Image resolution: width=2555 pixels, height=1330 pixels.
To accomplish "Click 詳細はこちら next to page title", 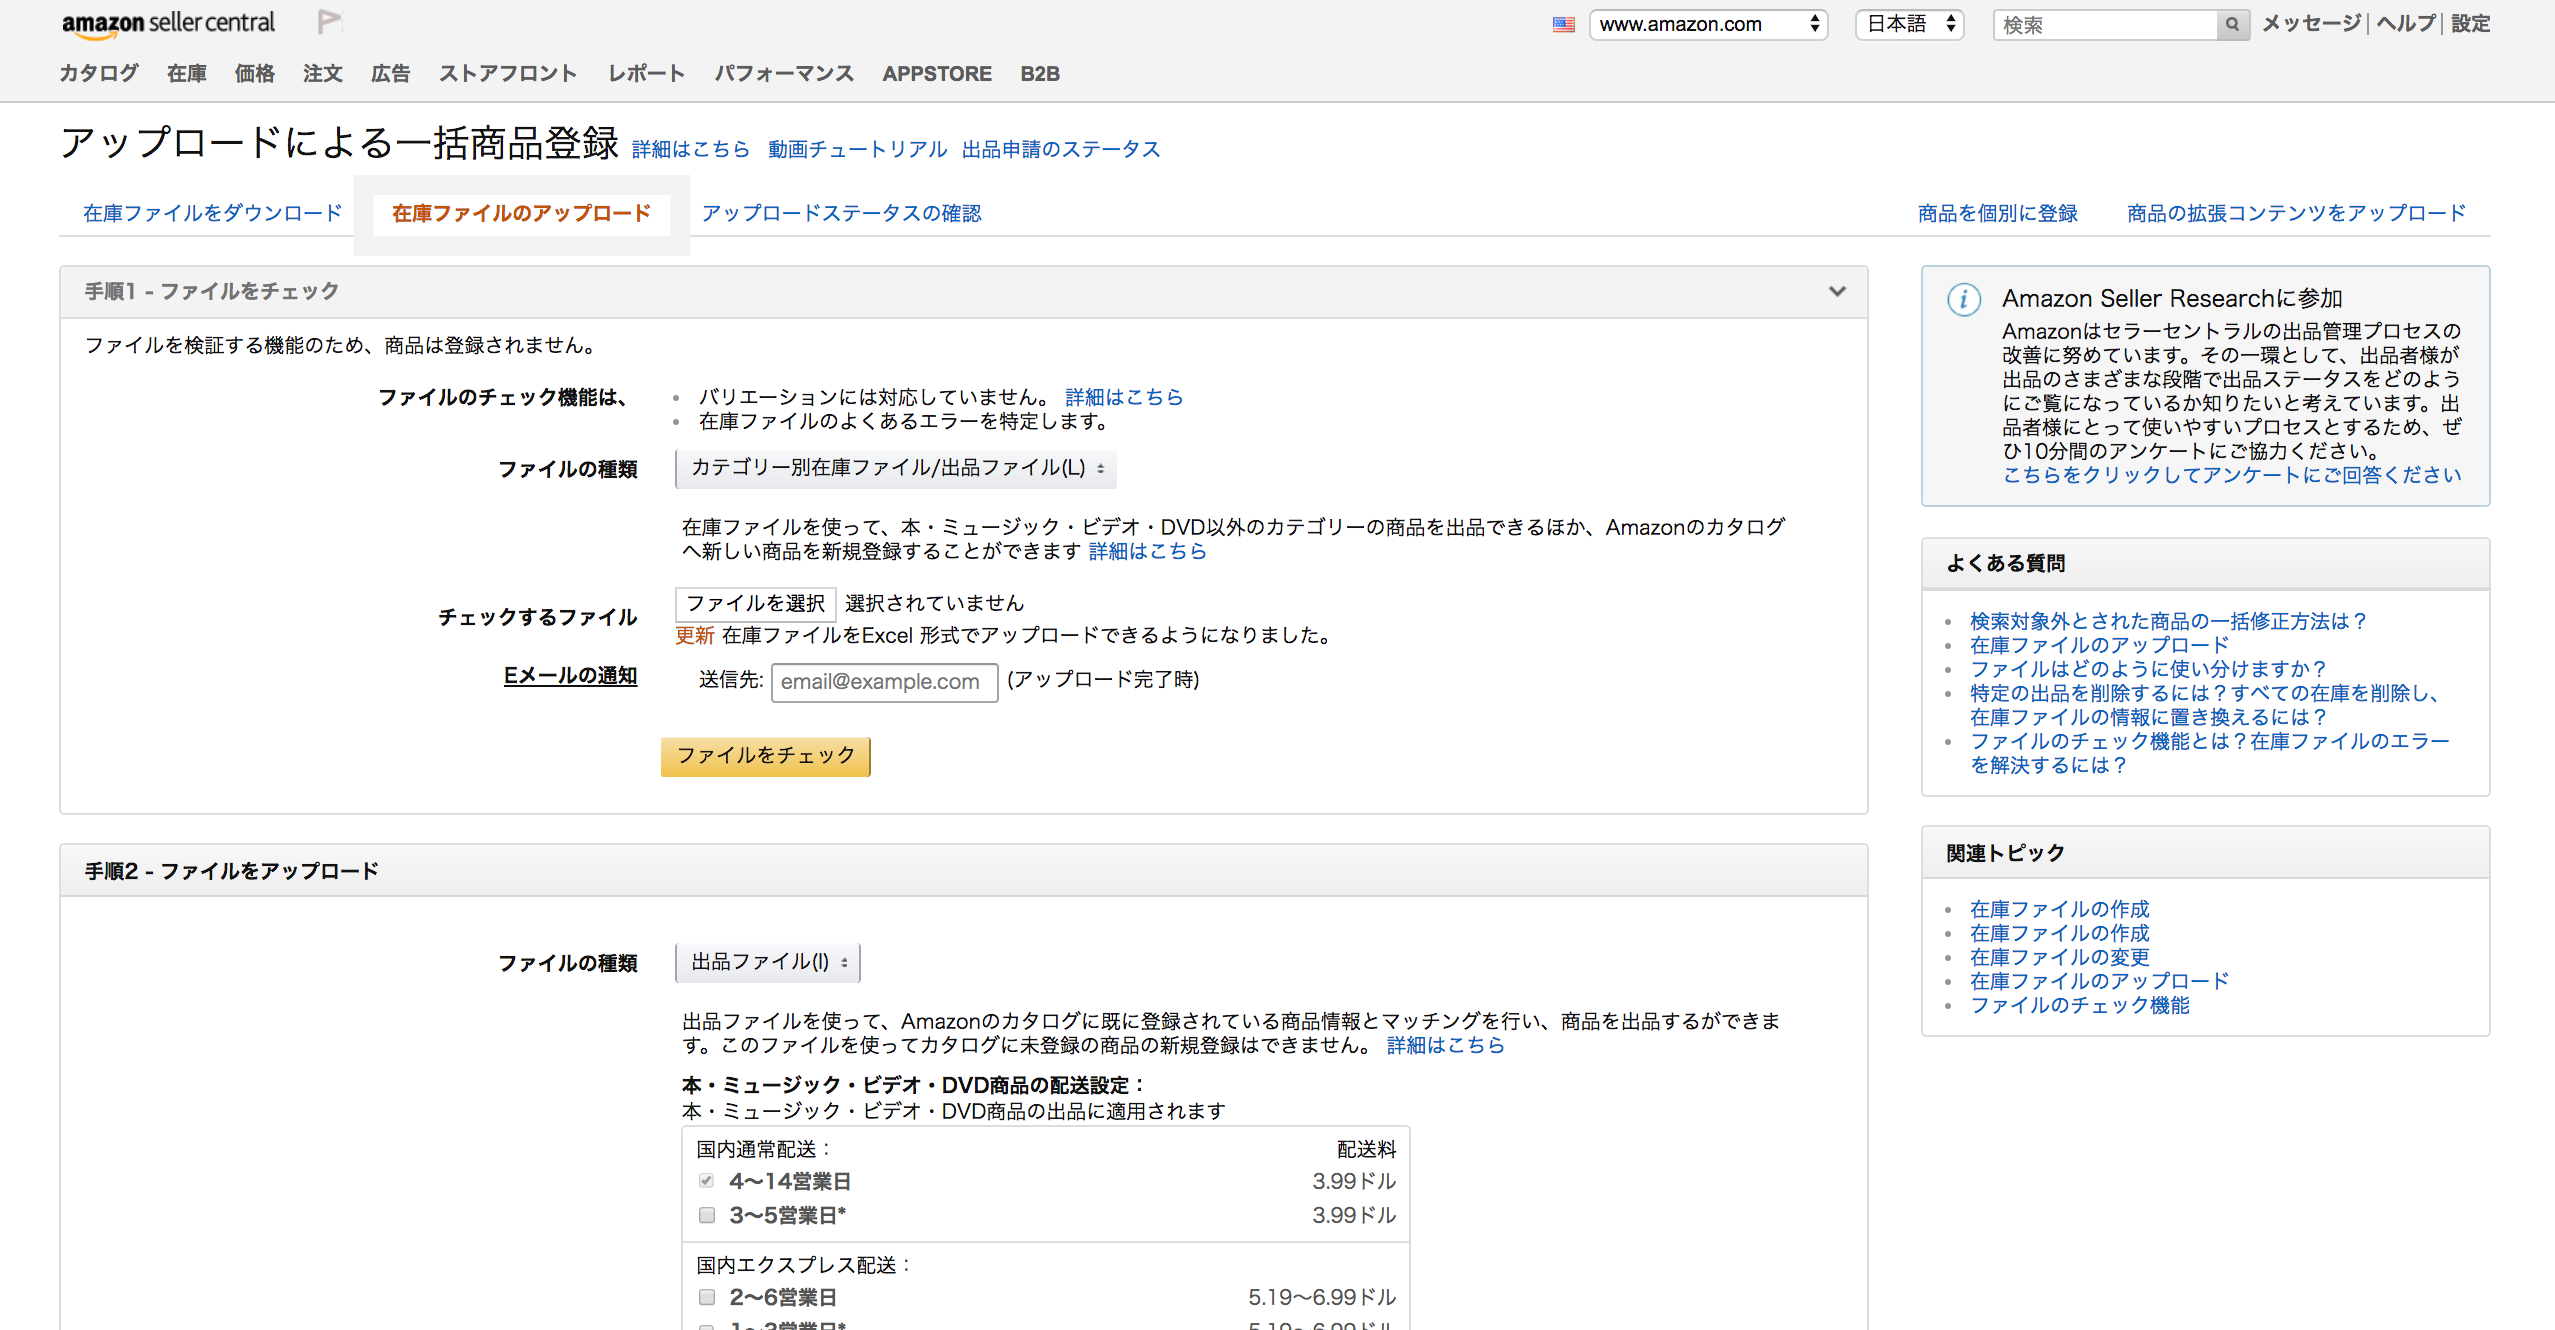I will click(691, 149).
